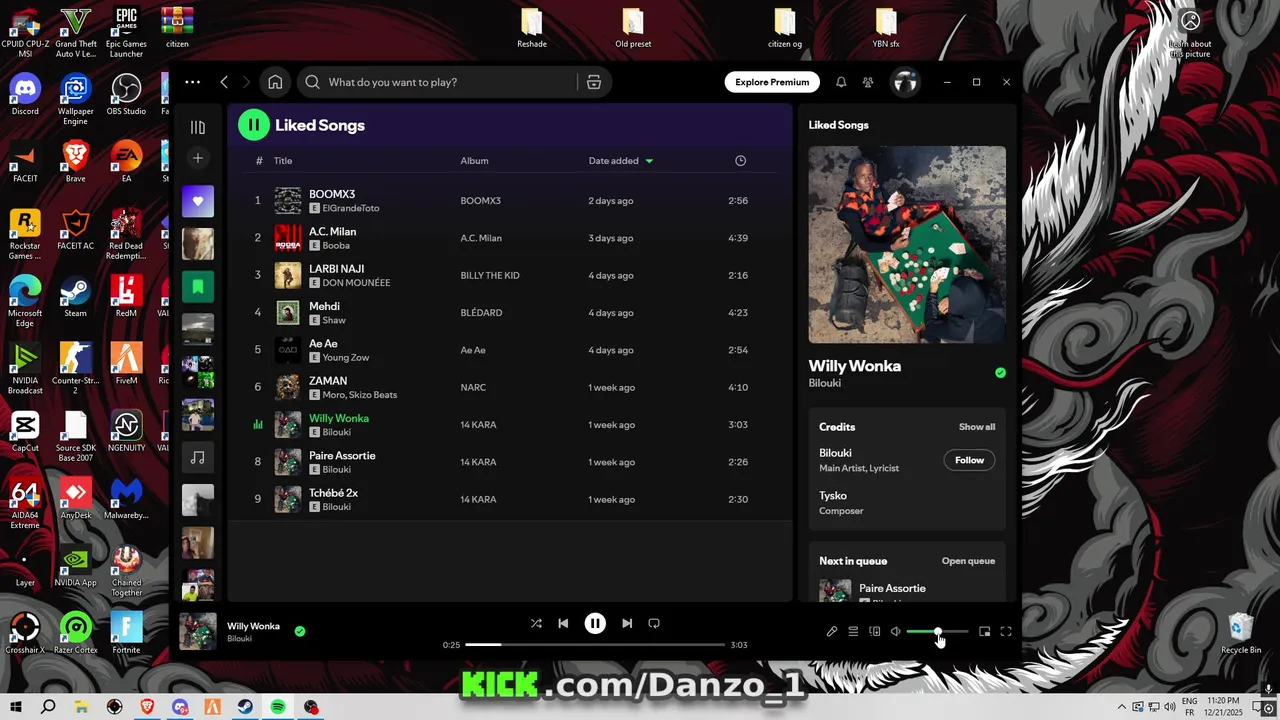Open artist link Shaw under Mehdi
The width and height of the screenshot is (1280, 720).
click(x=334, y=321)
